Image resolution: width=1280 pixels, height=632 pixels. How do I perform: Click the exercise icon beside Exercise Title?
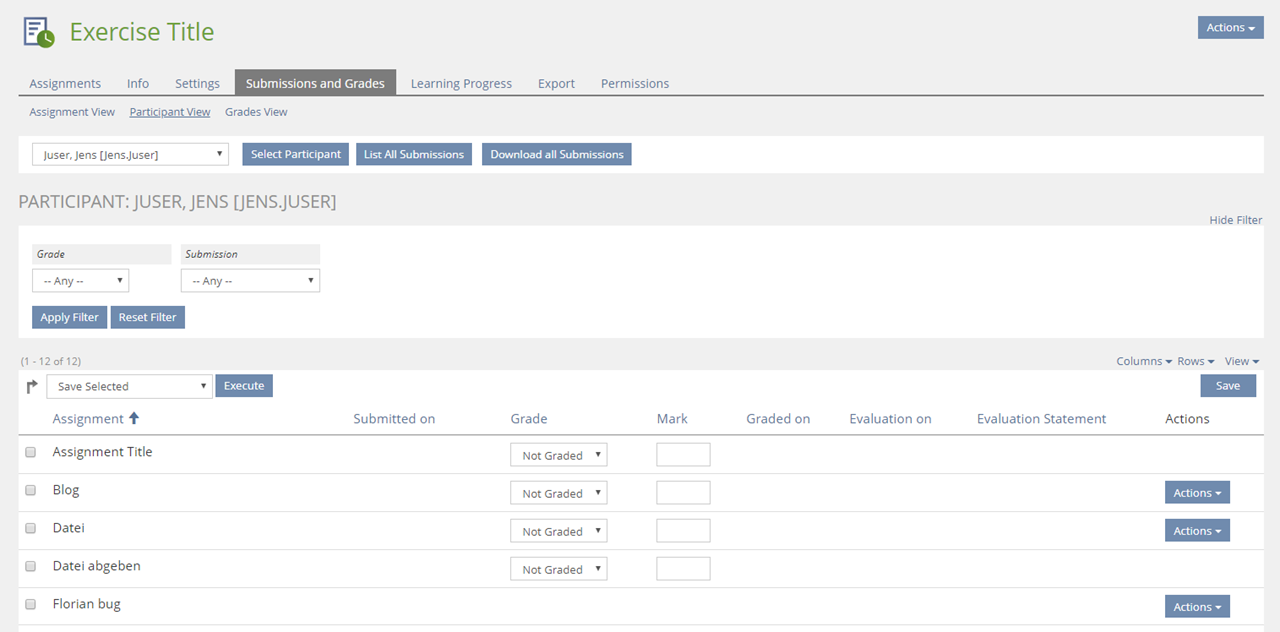[39, 32]
